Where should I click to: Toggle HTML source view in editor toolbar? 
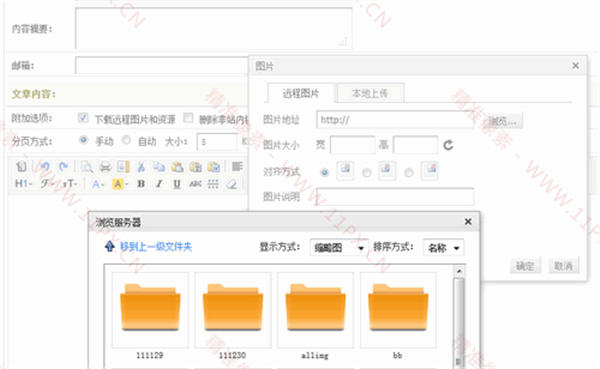21,167
